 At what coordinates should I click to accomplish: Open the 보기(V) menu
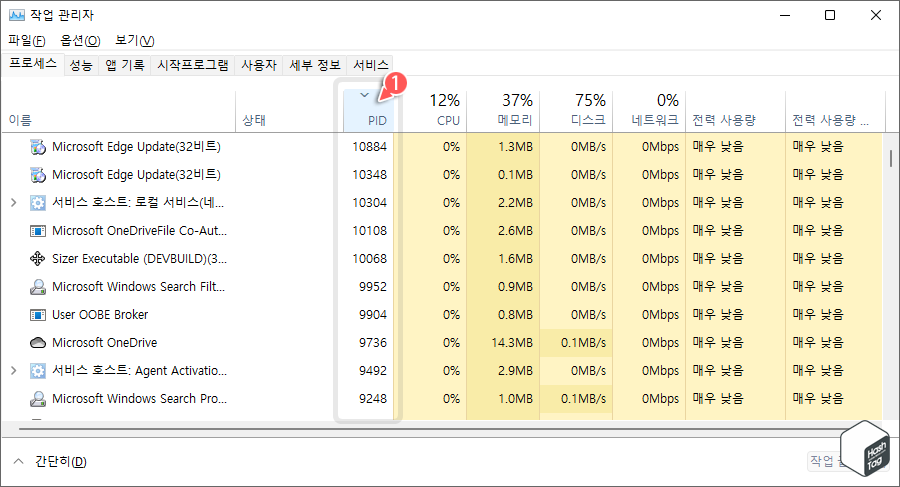pos(134,40)
